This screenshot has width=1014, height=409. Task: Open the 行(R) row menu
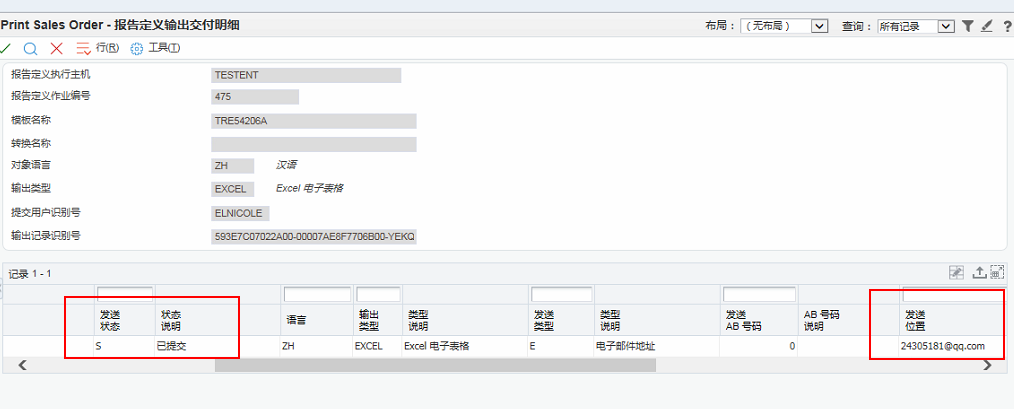107,48
